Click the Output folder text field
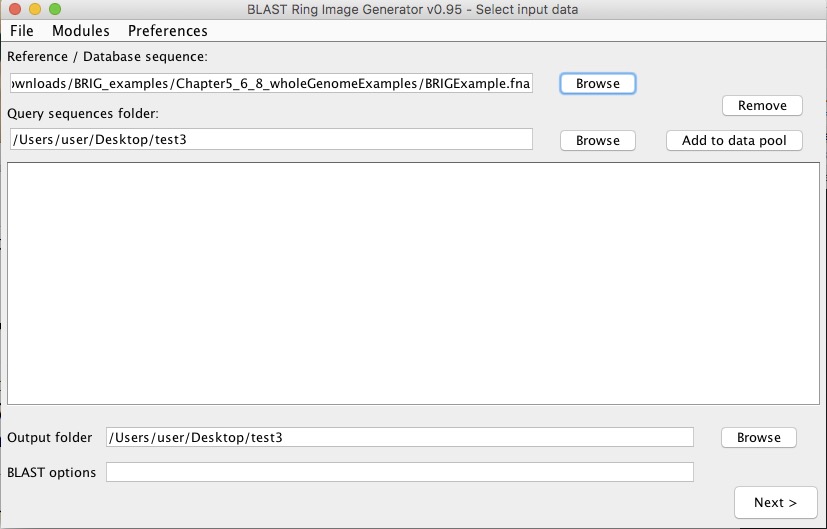827x529 pixels. (x=400, y=437)
